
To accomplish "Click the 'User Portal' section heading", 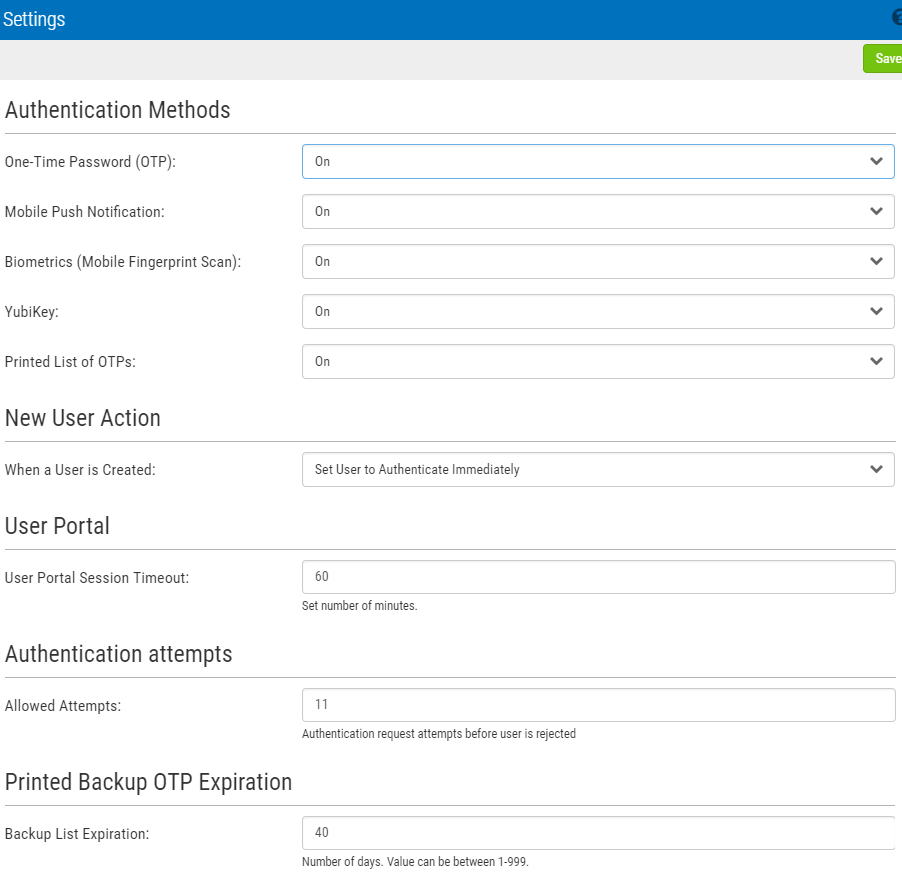I will pos(57,526).
